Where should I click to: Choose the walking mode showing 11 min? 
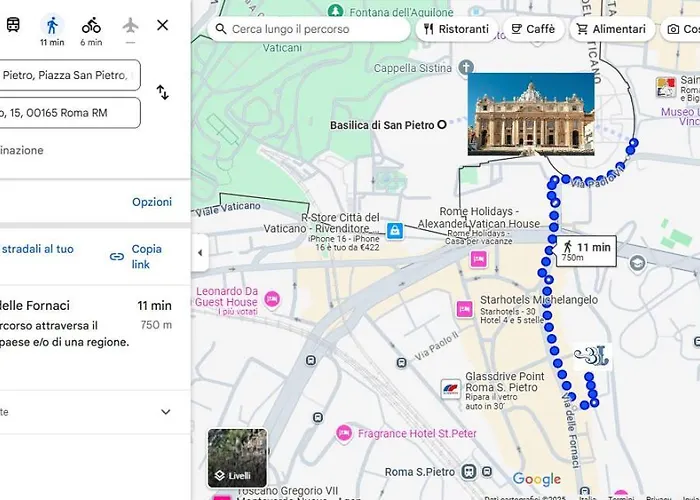(x=52, y=30)
